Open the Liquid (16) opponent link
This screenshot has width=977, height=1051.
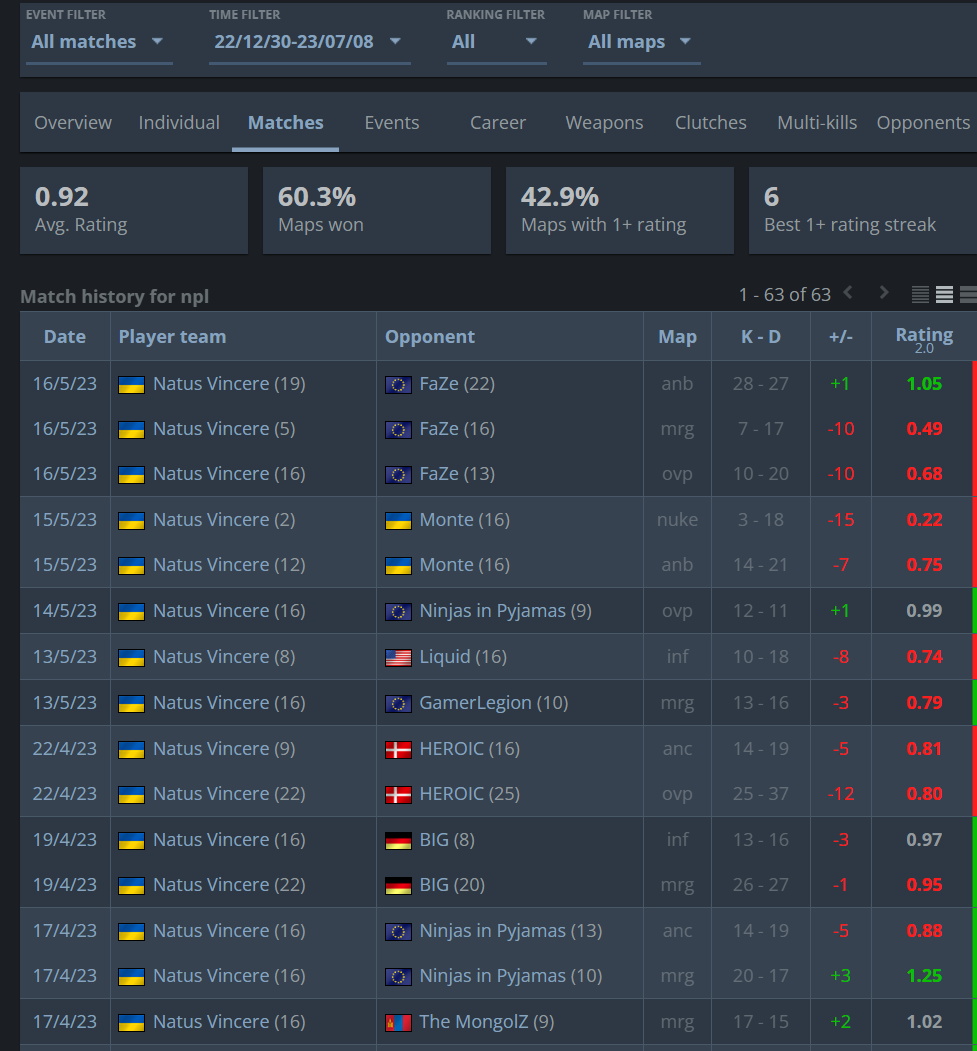(463, 657)
